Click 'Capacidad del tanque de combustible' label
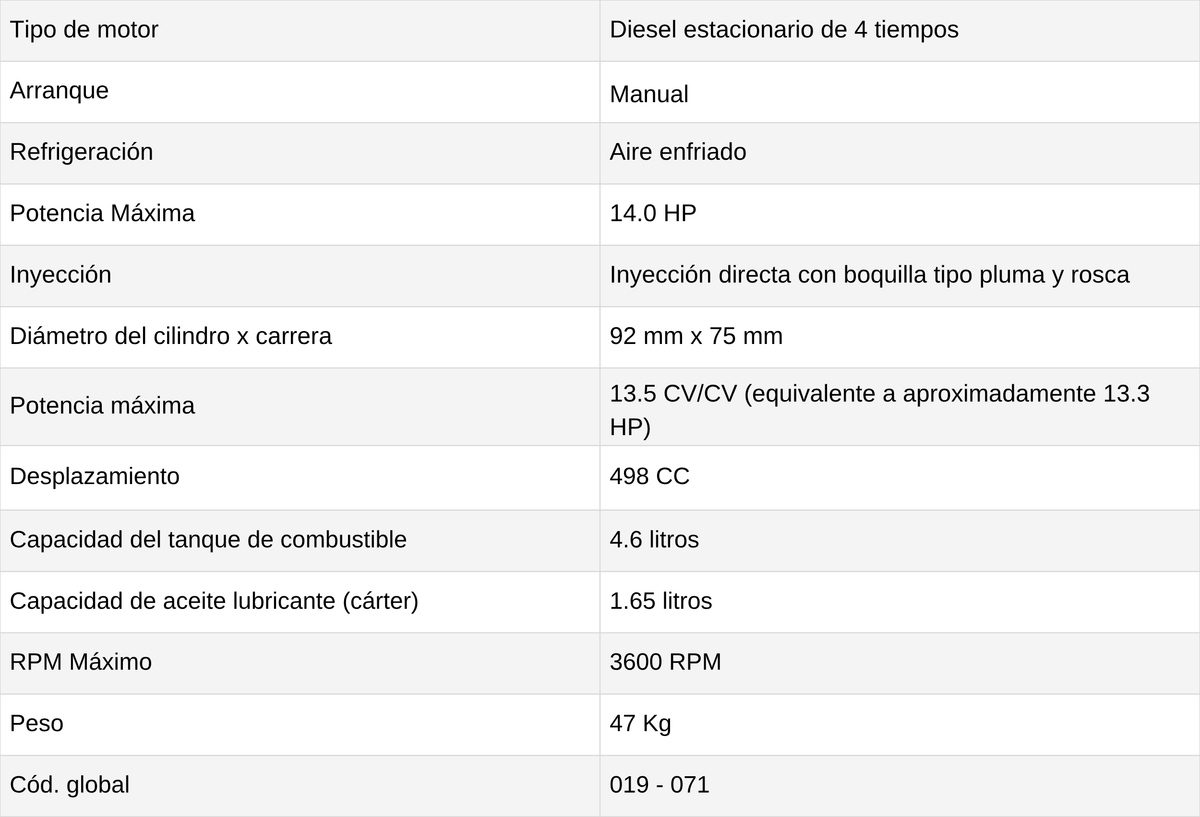Viewport: 1200px width, 817px height. (x=208, y=540)
